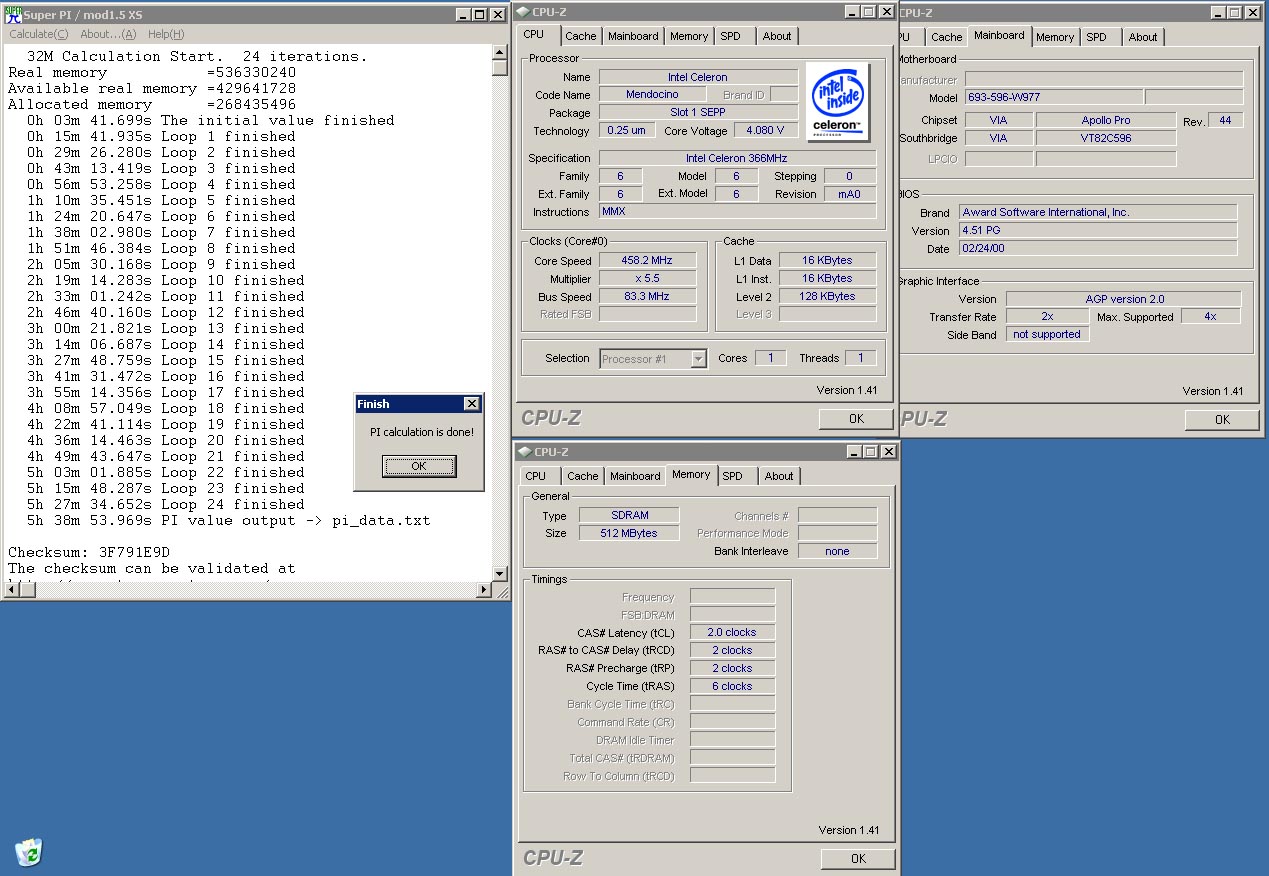
Task: Open Cache tab in Mainboard window
Action: (x=947, y=37)
